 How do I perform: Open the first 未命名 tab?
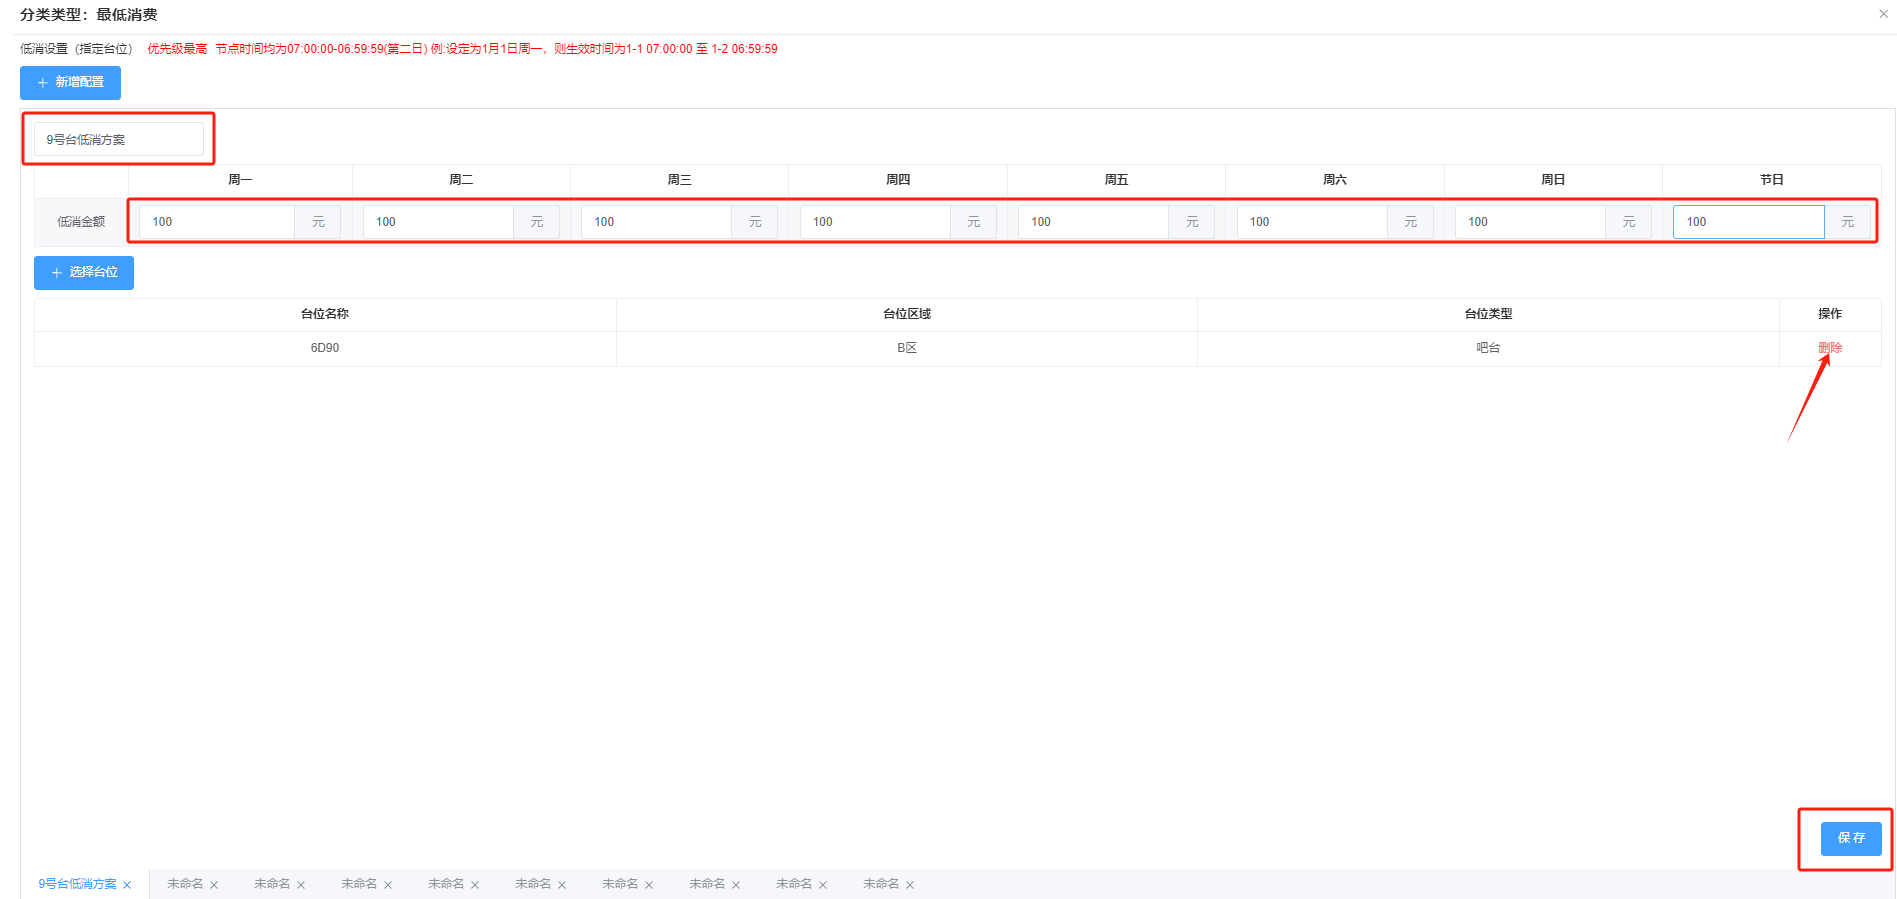point(185,884)
